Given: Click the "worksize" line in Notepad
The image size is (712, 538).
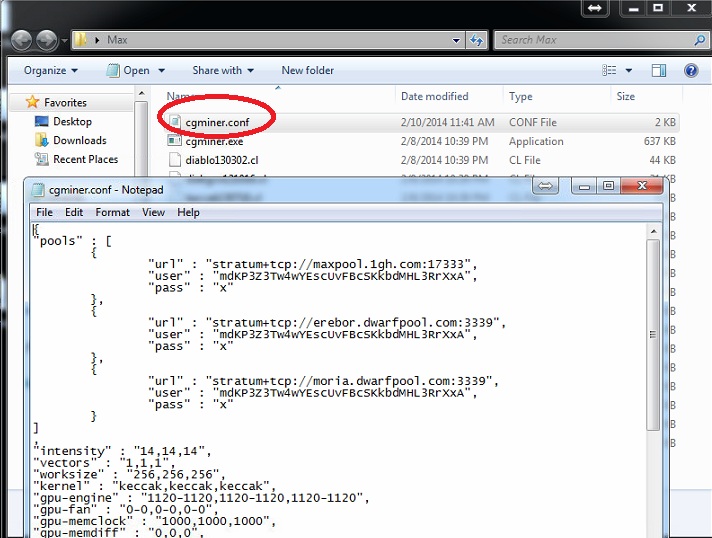Looking at the screenshot, I should [x=130, y=474].
